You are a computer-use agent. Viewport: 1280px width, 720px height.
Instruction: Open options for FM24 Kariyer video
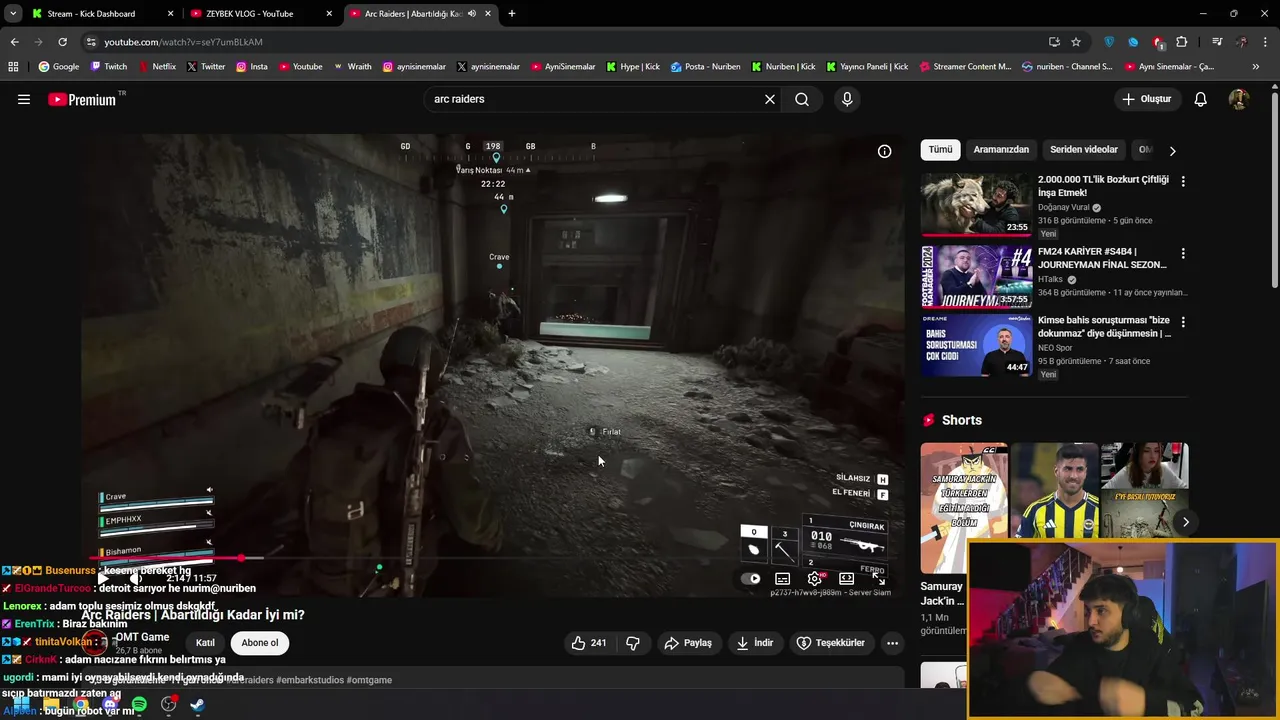(x=1183, y=253)
